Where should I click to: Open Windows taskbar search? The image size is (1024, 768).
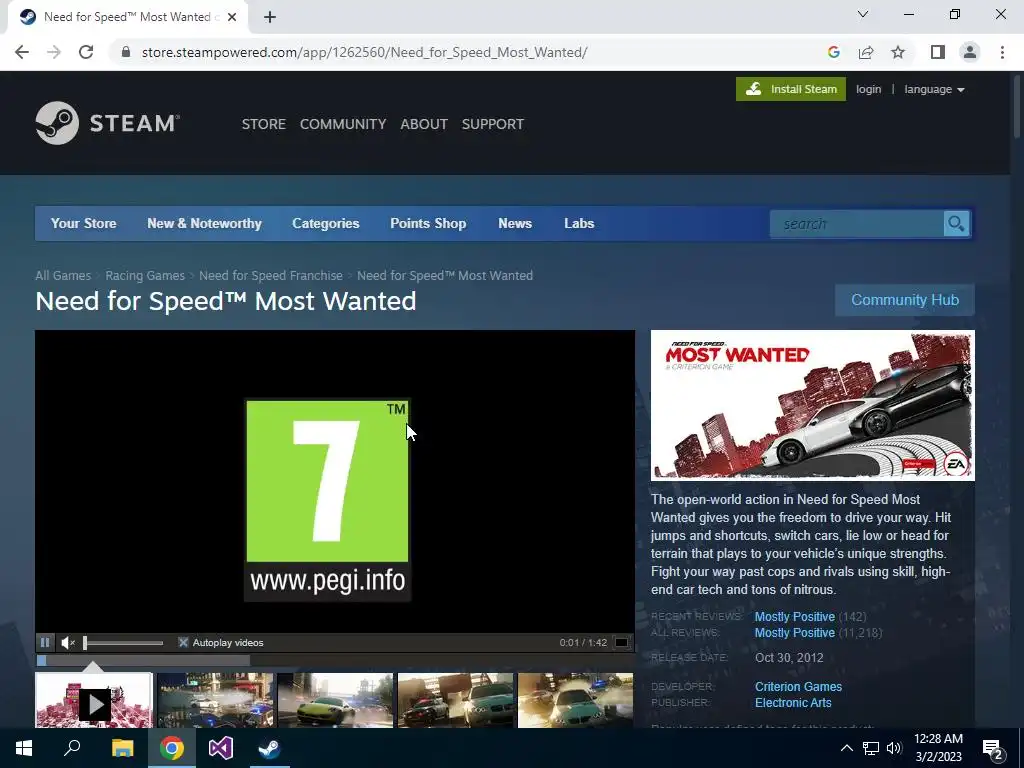point(72,748)
